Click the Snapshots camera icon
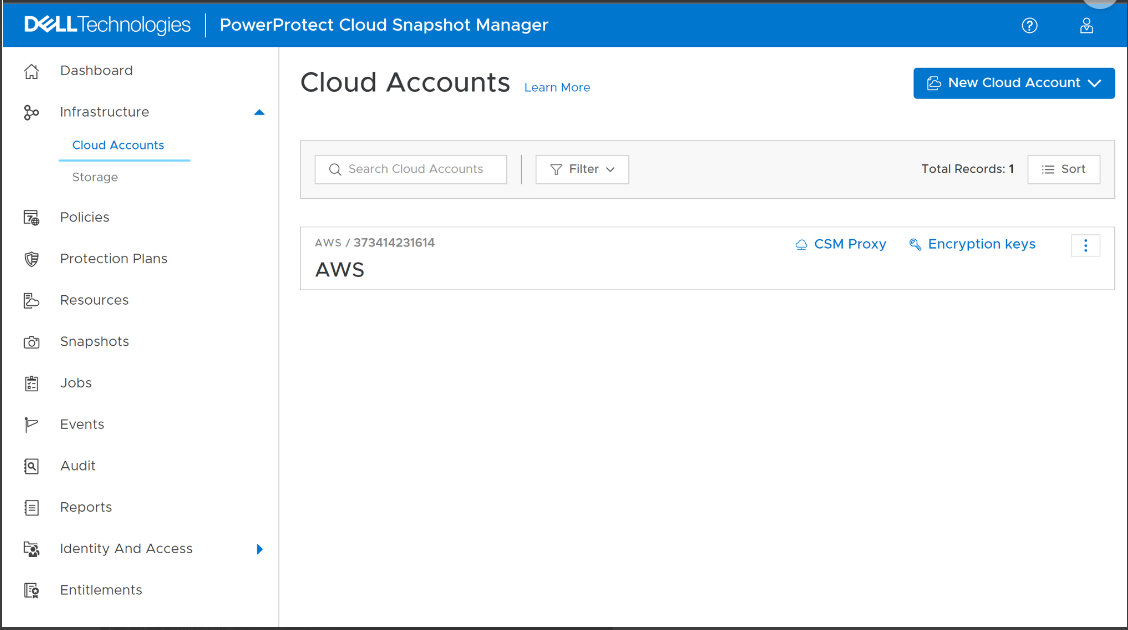Image resolution: width=1128 pixels, height=630 pixels. coord(32,342)
